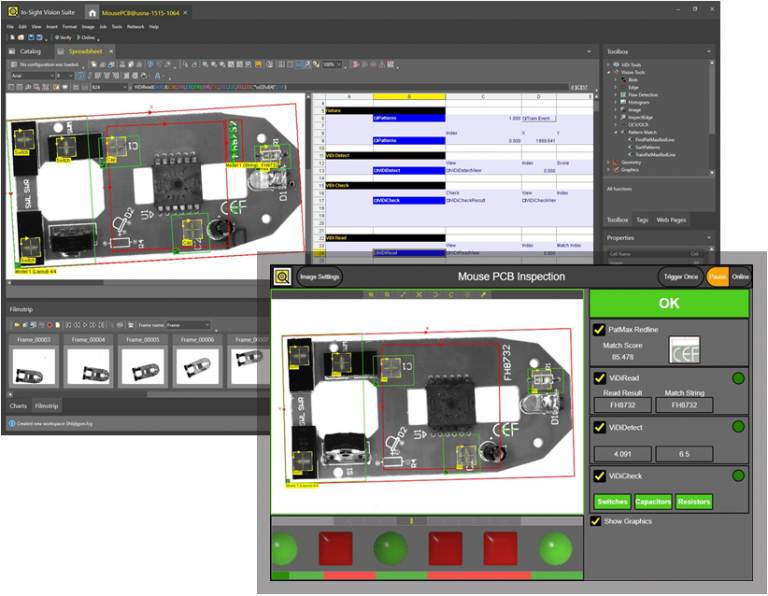The height and width of the screenshot is (596, 768).
Task: Click the green Capacitors button
Action: 653,501
